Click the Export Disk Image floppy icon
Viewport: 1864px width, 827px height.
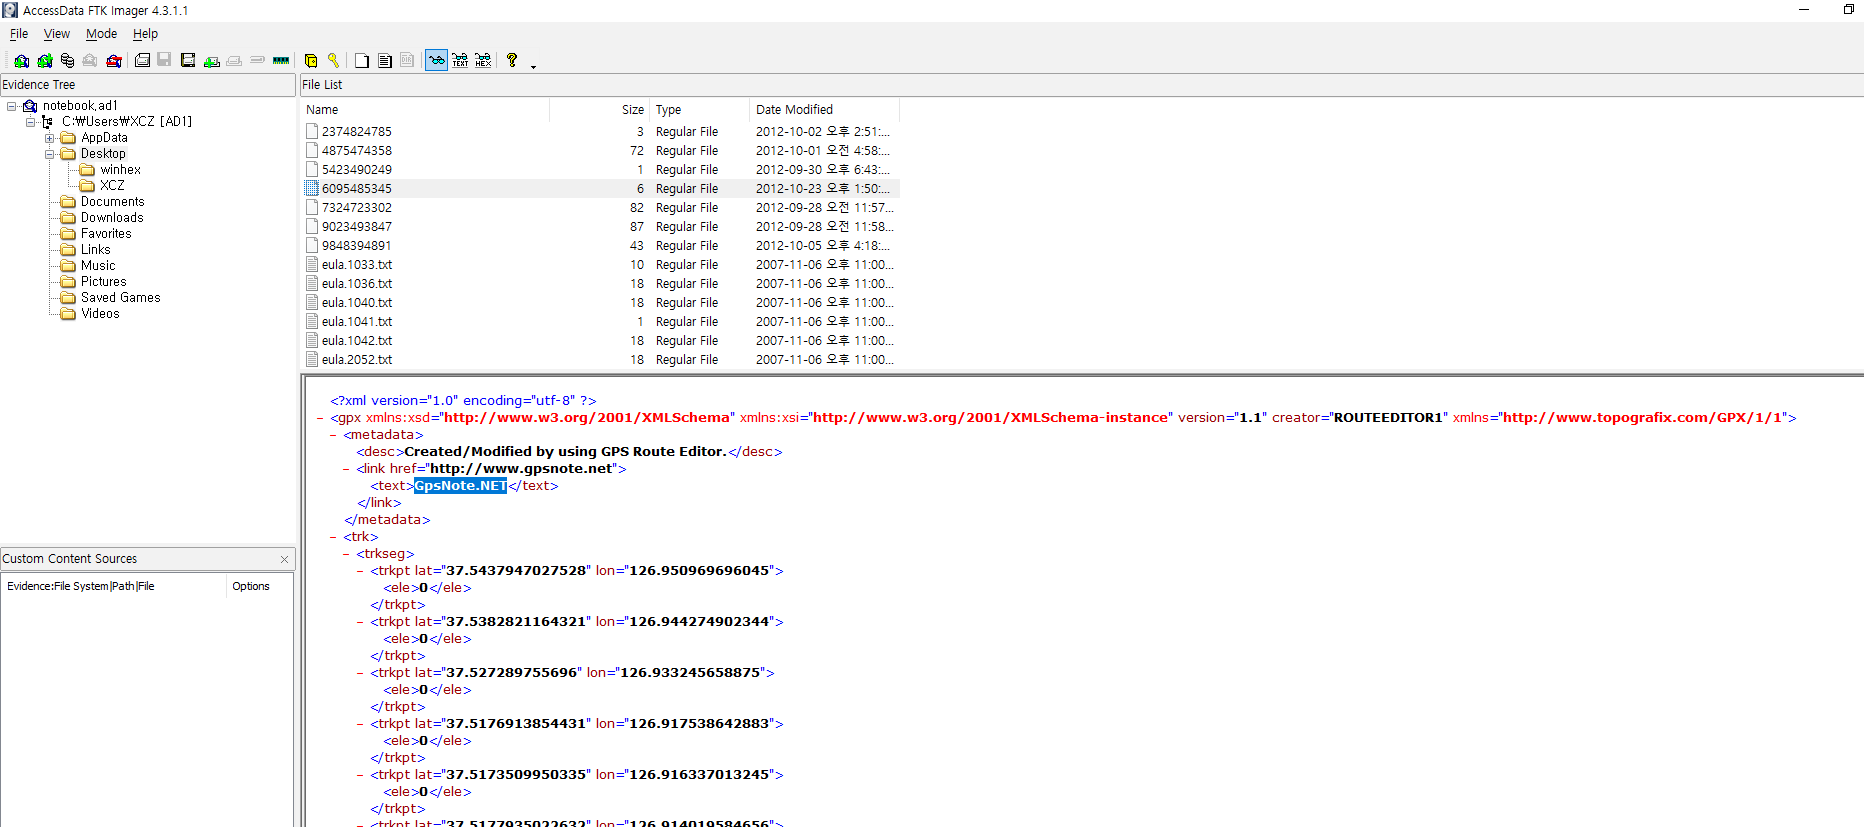click(x=164, y=61)
